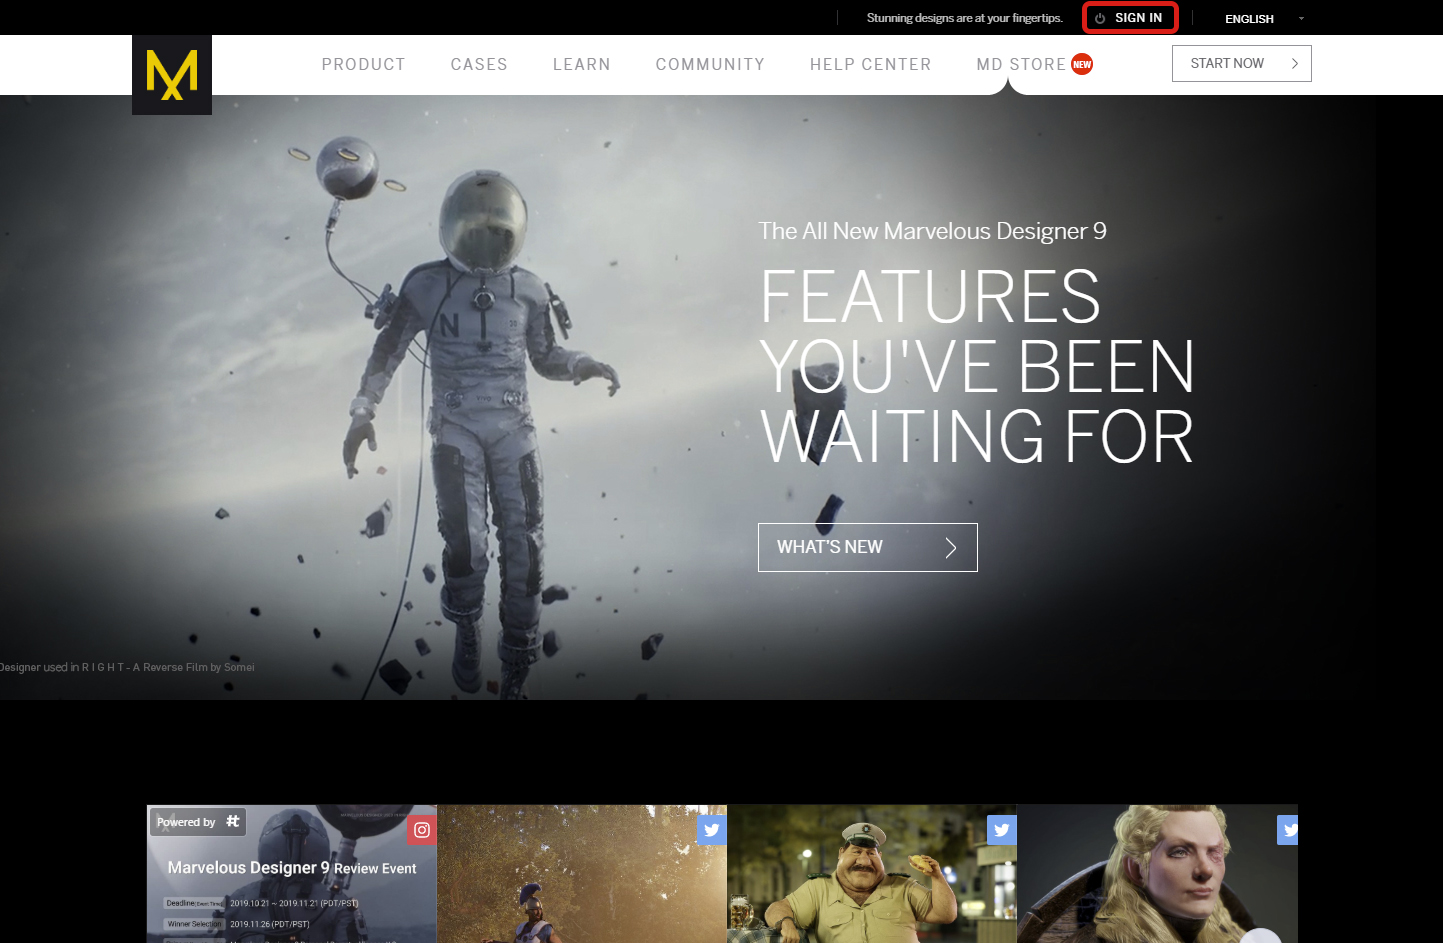Open the MD STORE menu item
Image resolution: width=1443 pixels, height=943 pixels.
click(x=1021, y=64)
